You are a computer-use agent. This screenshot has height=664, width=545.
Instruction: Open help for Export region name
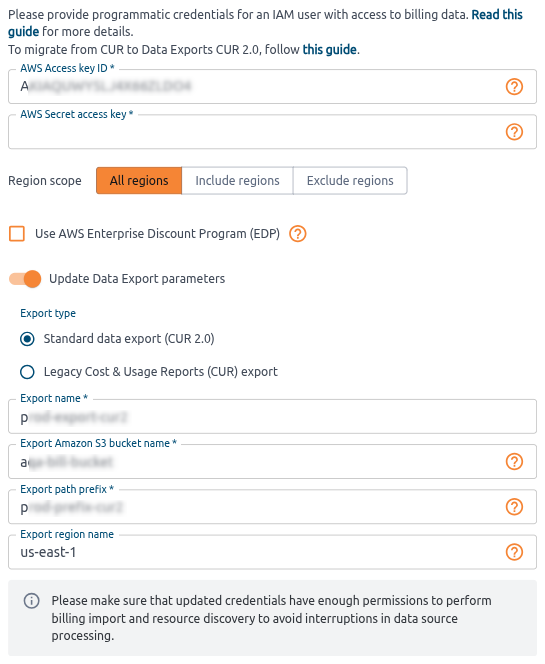[x=514, y=552]
